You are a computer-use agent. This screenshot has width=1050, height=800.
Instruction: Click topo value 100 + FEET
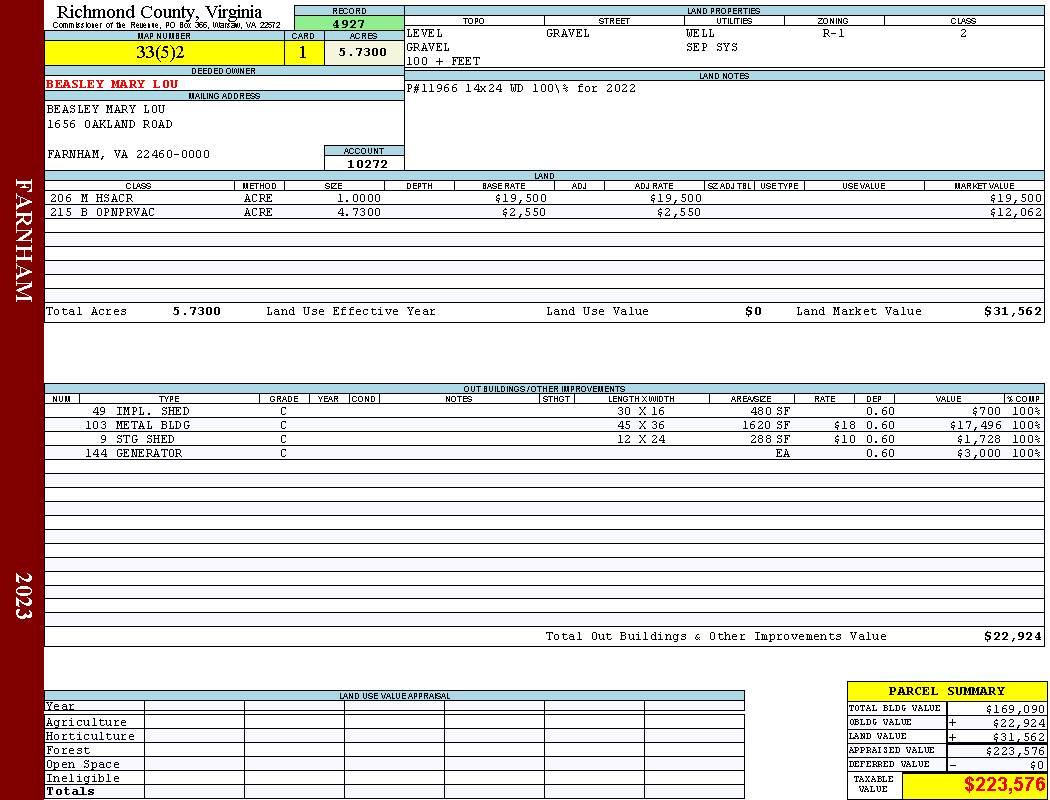pos(443,61)
